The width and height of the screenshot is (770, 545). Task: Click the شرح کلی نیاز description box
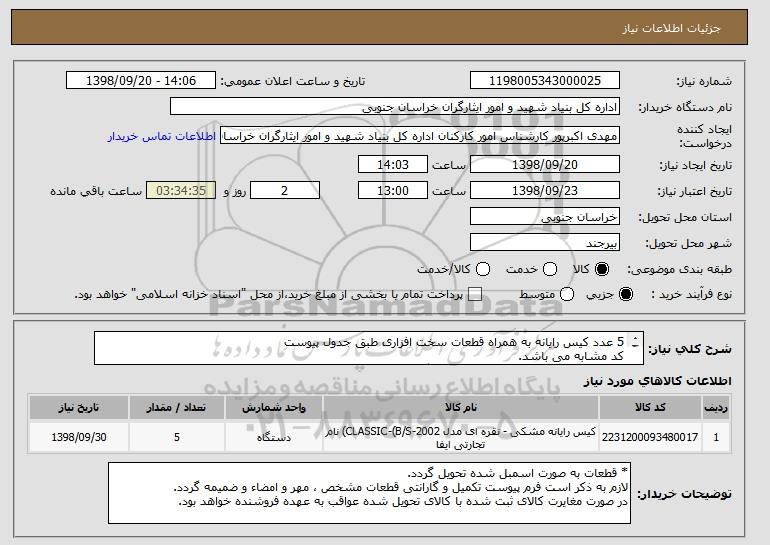369,348
